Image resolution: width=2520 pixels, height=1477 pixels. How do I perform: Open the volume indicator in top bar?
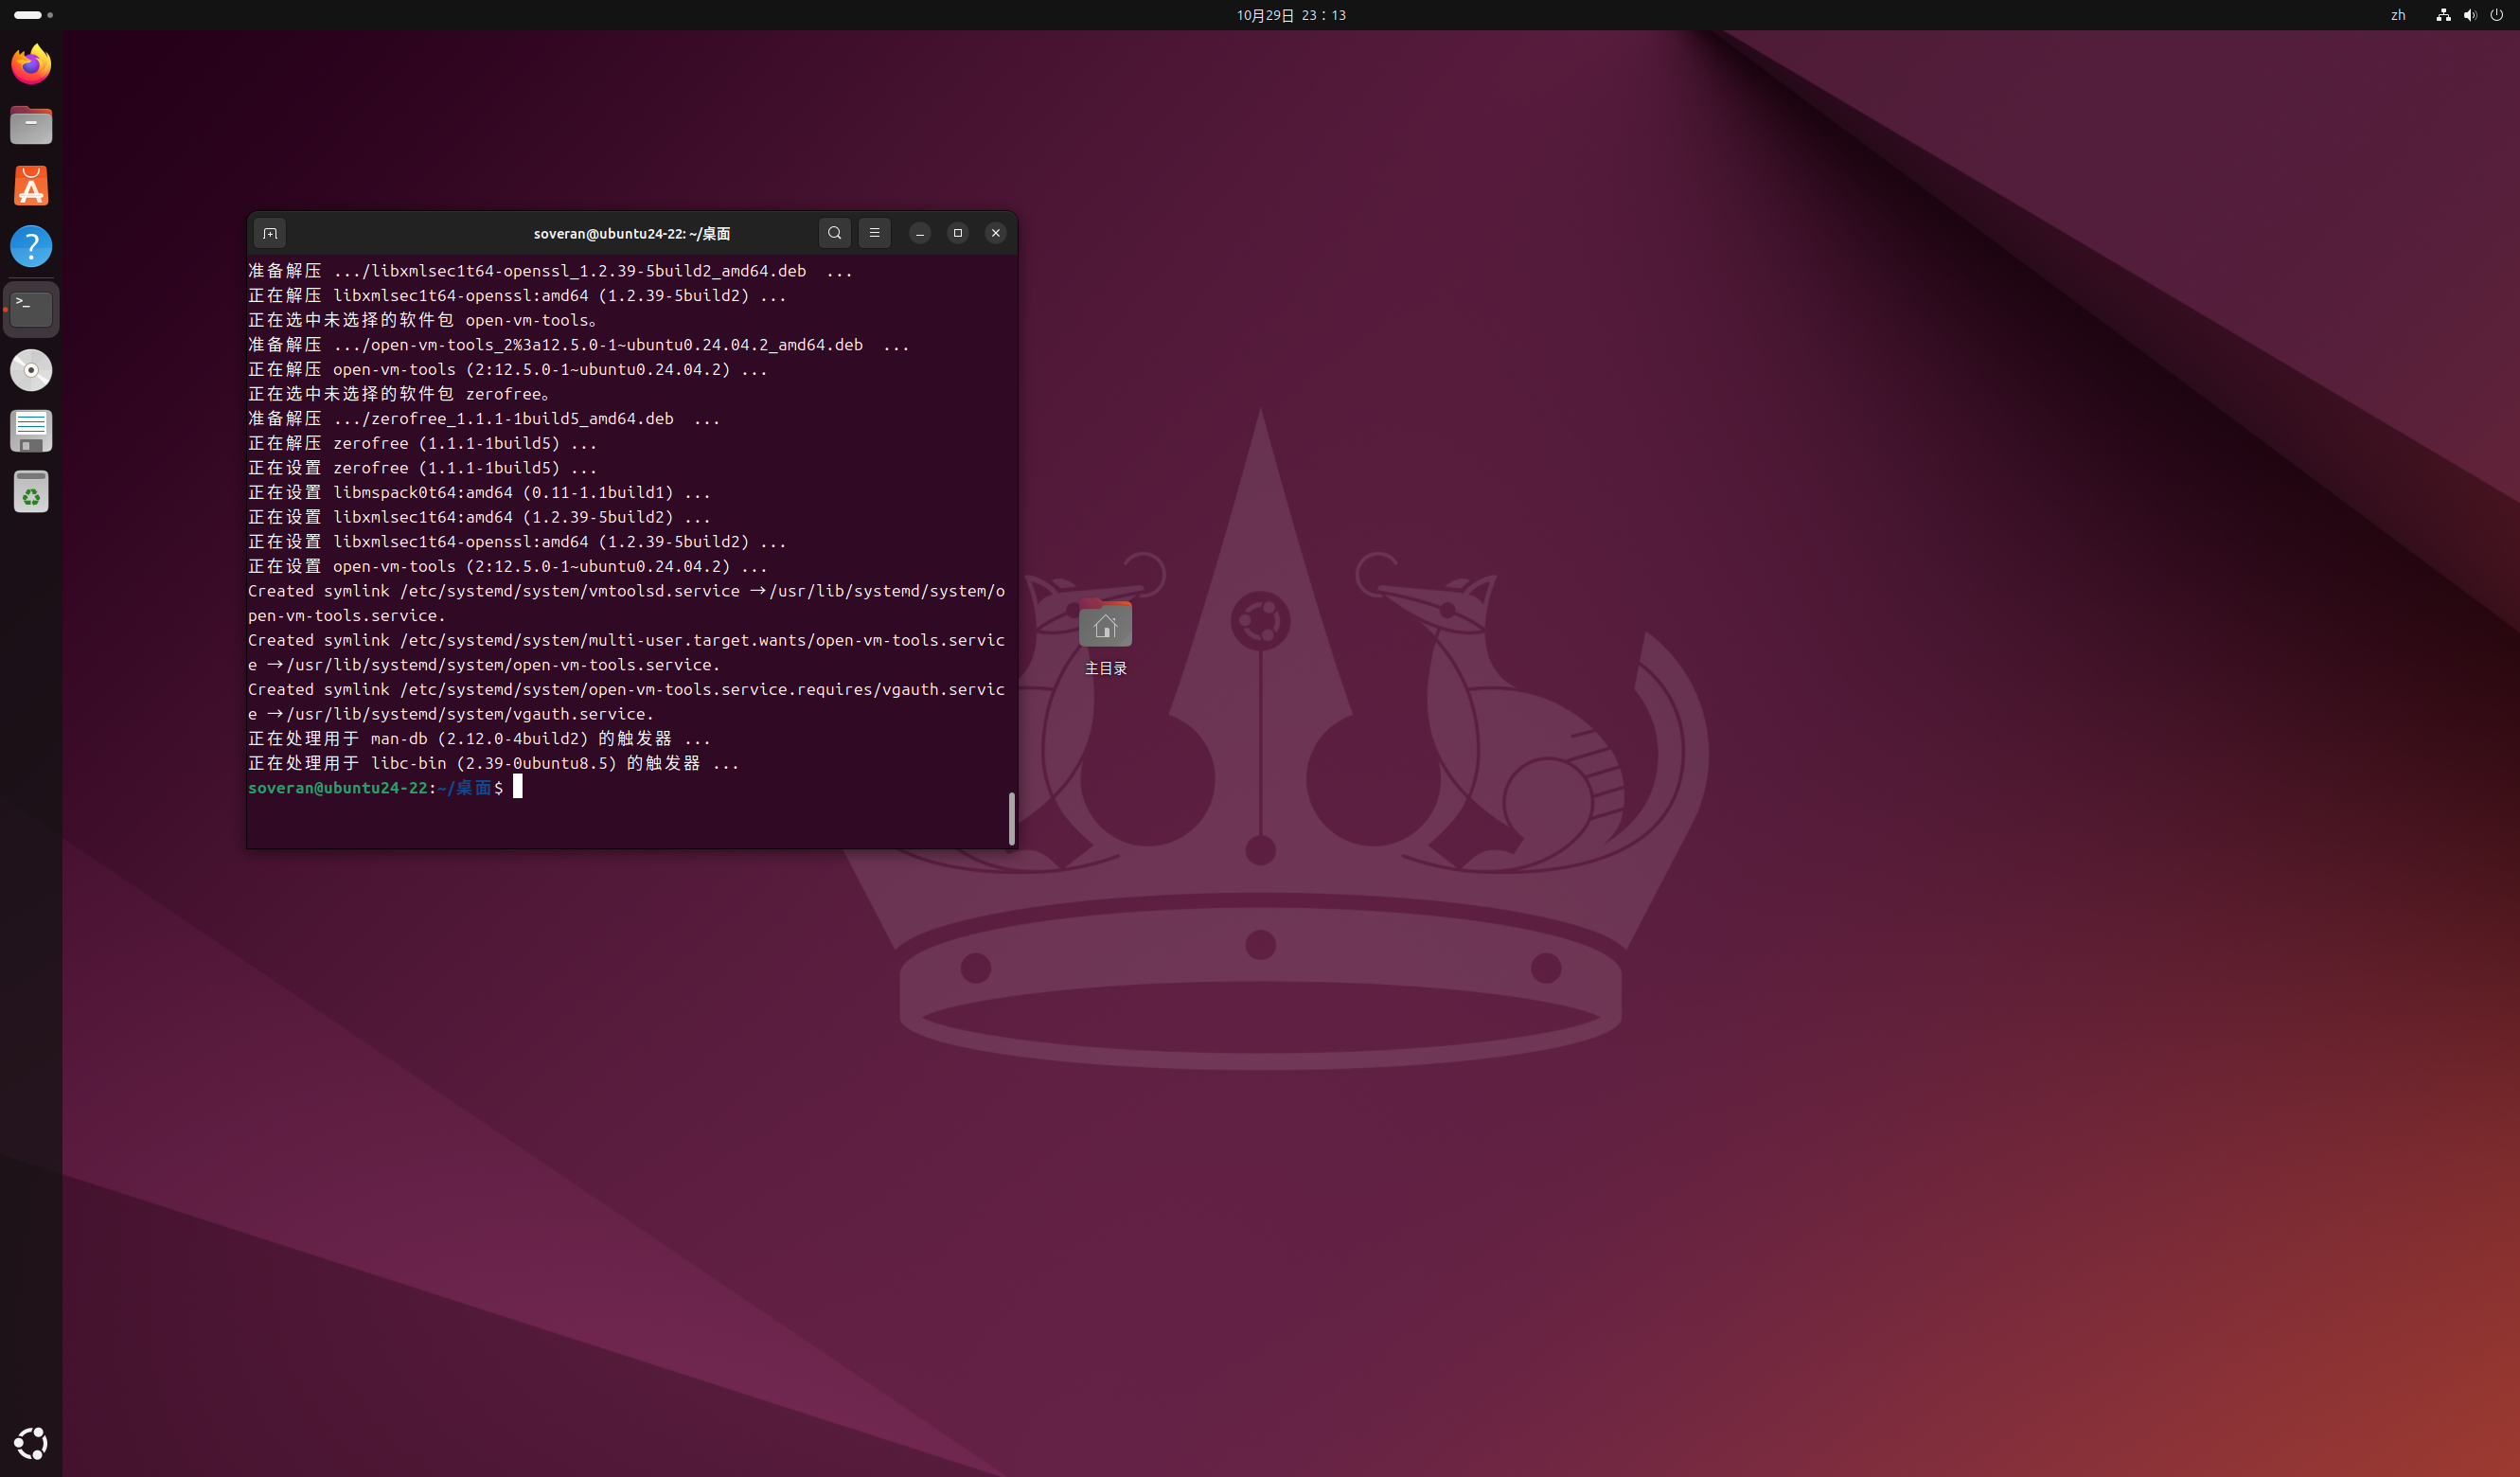tap(2469, 15)
